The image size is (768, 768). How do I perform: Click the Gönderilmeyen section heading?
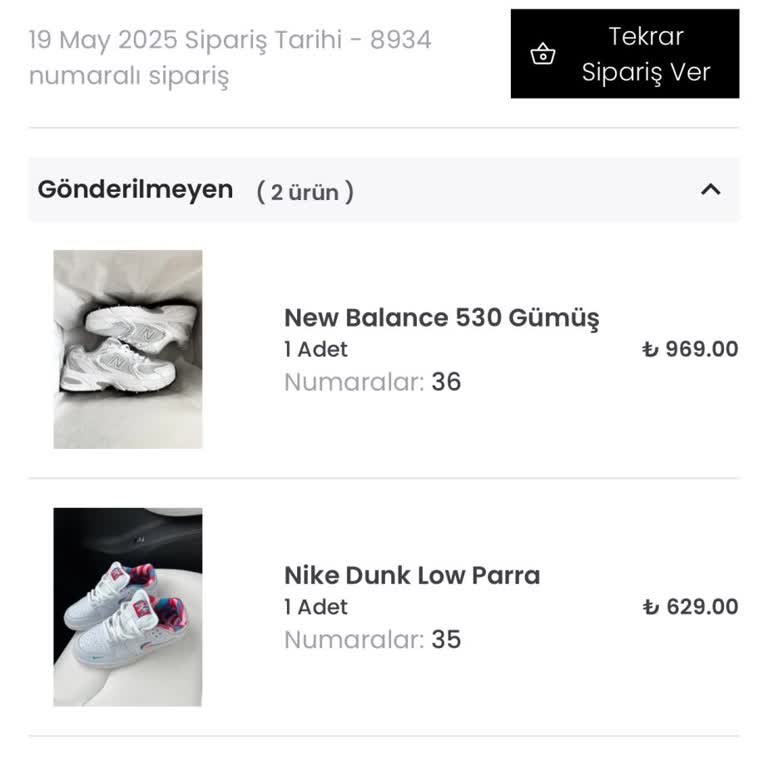(135, 190)
